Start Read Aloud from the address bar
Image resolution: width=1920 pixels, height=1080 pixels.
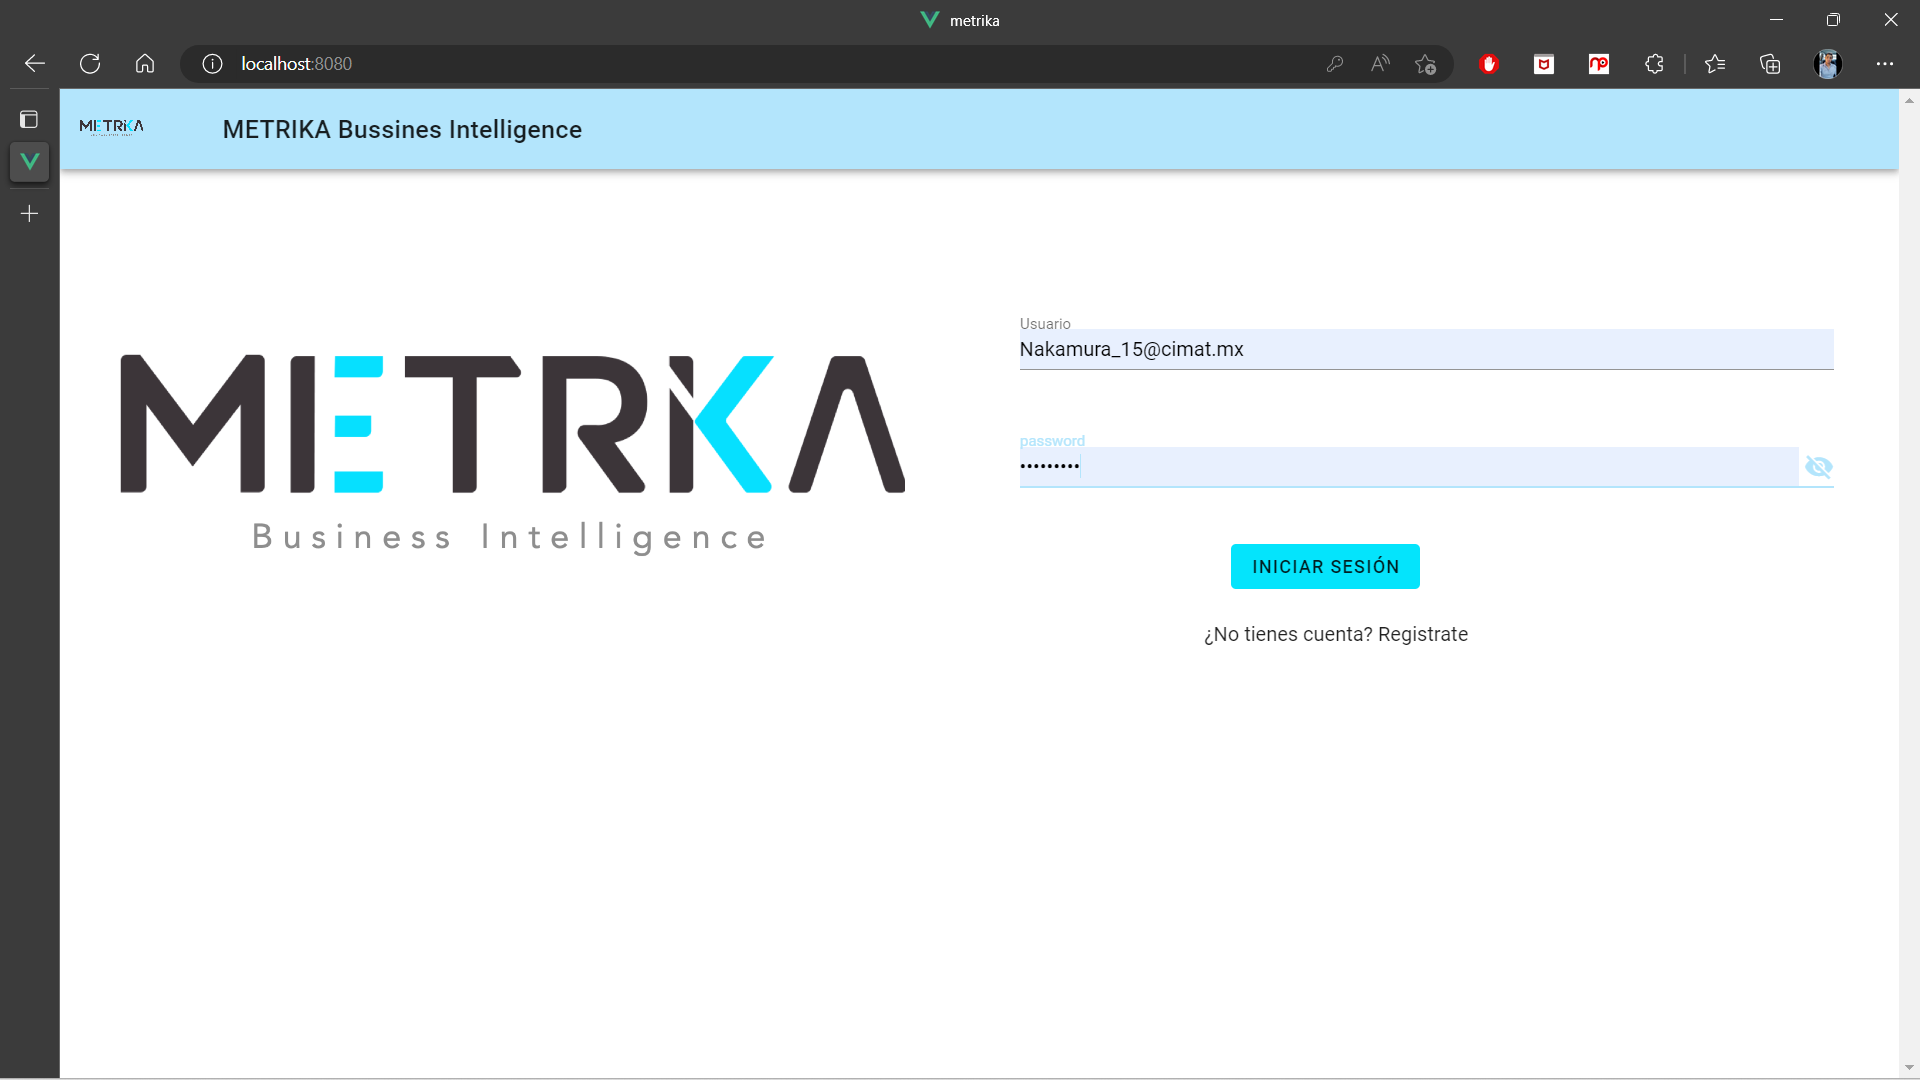pyautogui.click(x=1380, y=63)
